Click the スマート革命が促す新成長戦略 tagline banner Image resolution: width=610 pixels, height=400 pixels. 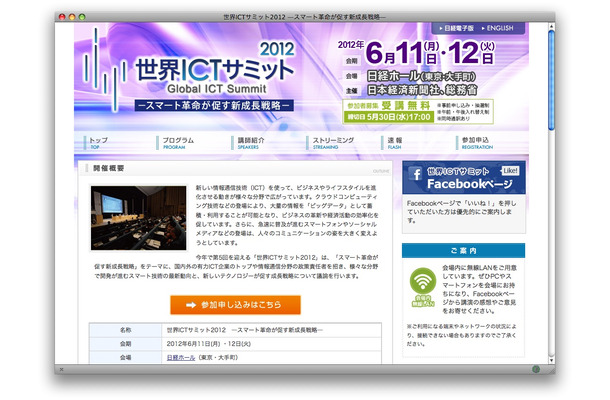214,105
